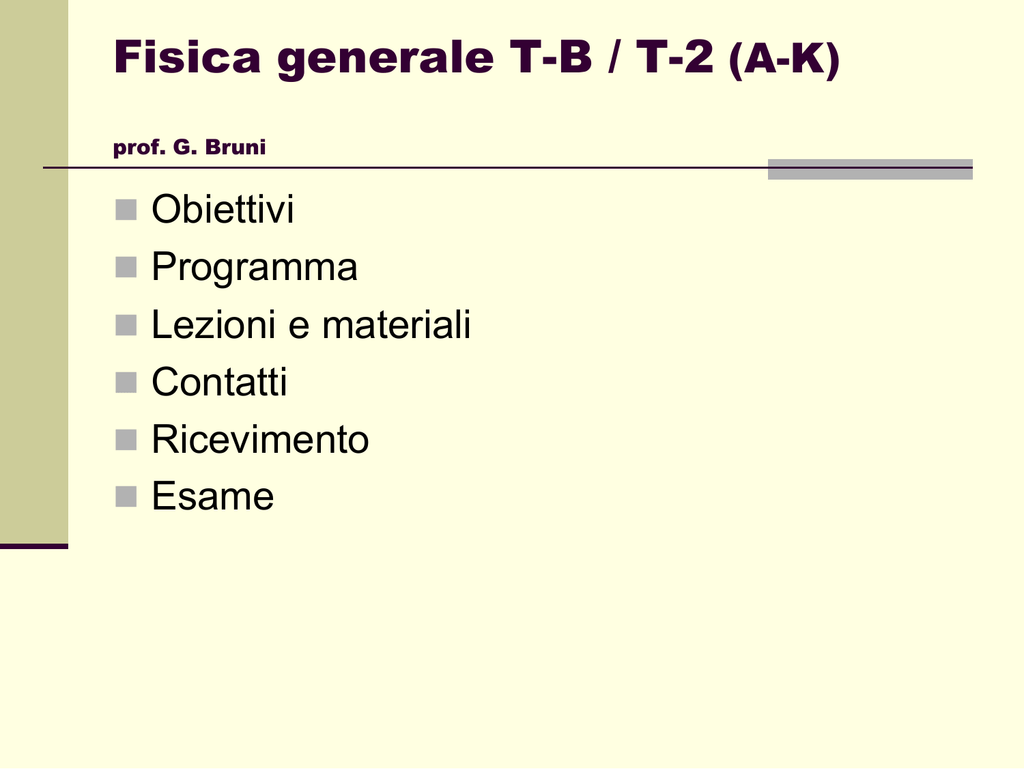Click the square bullet beside Programma
Image resolution: width=1024 pixels, height=769 pixels.
point(125,267)
